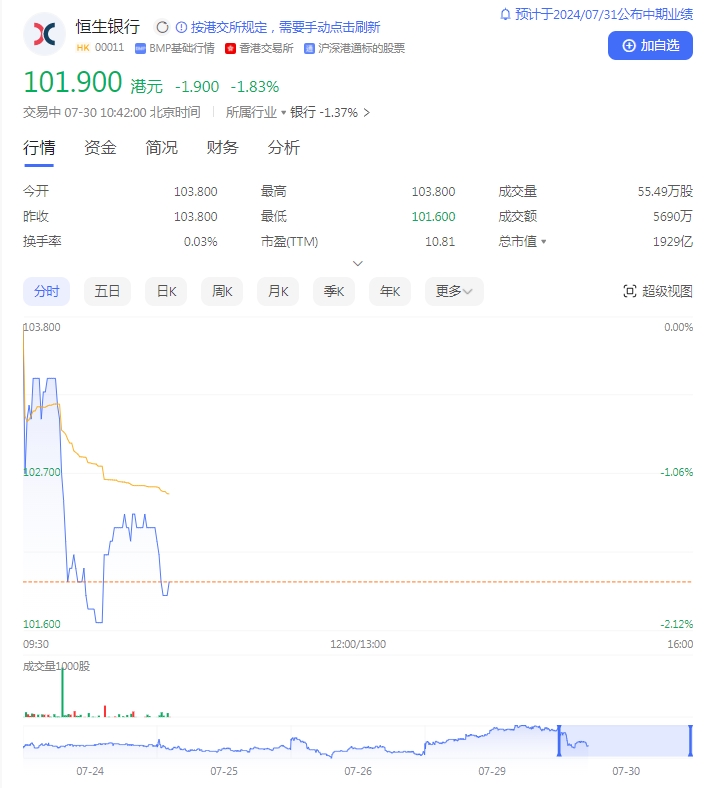
Task: Switch to 分析 tab
Action: click(283, 148)
